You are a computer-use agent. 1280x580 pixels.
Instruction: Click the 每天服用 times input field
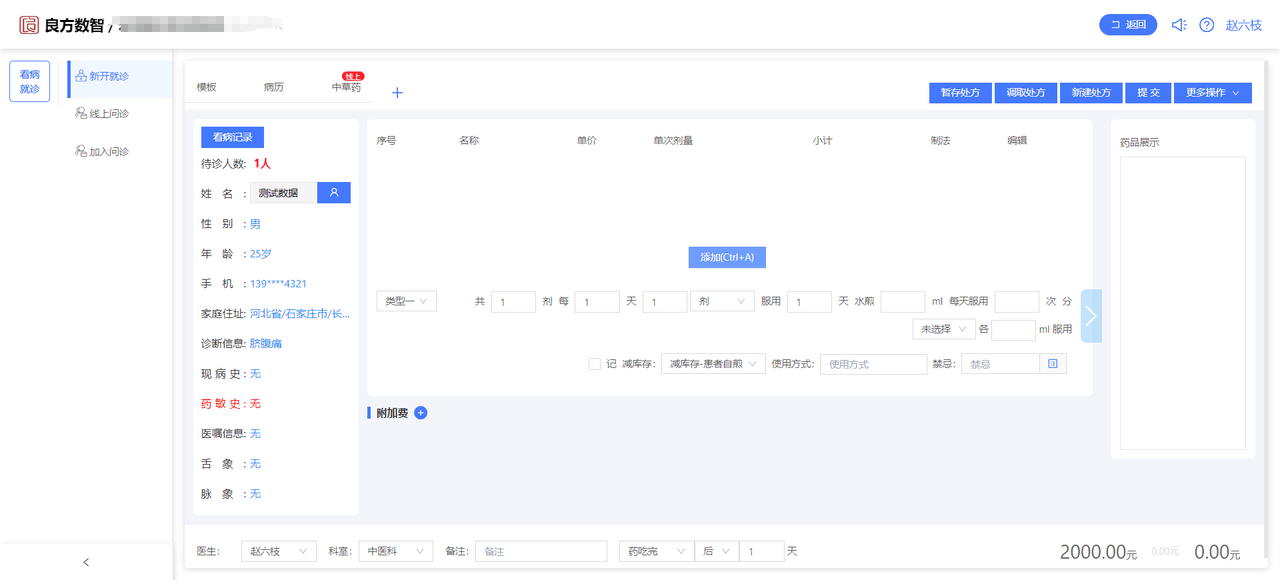coord(1017,301)
